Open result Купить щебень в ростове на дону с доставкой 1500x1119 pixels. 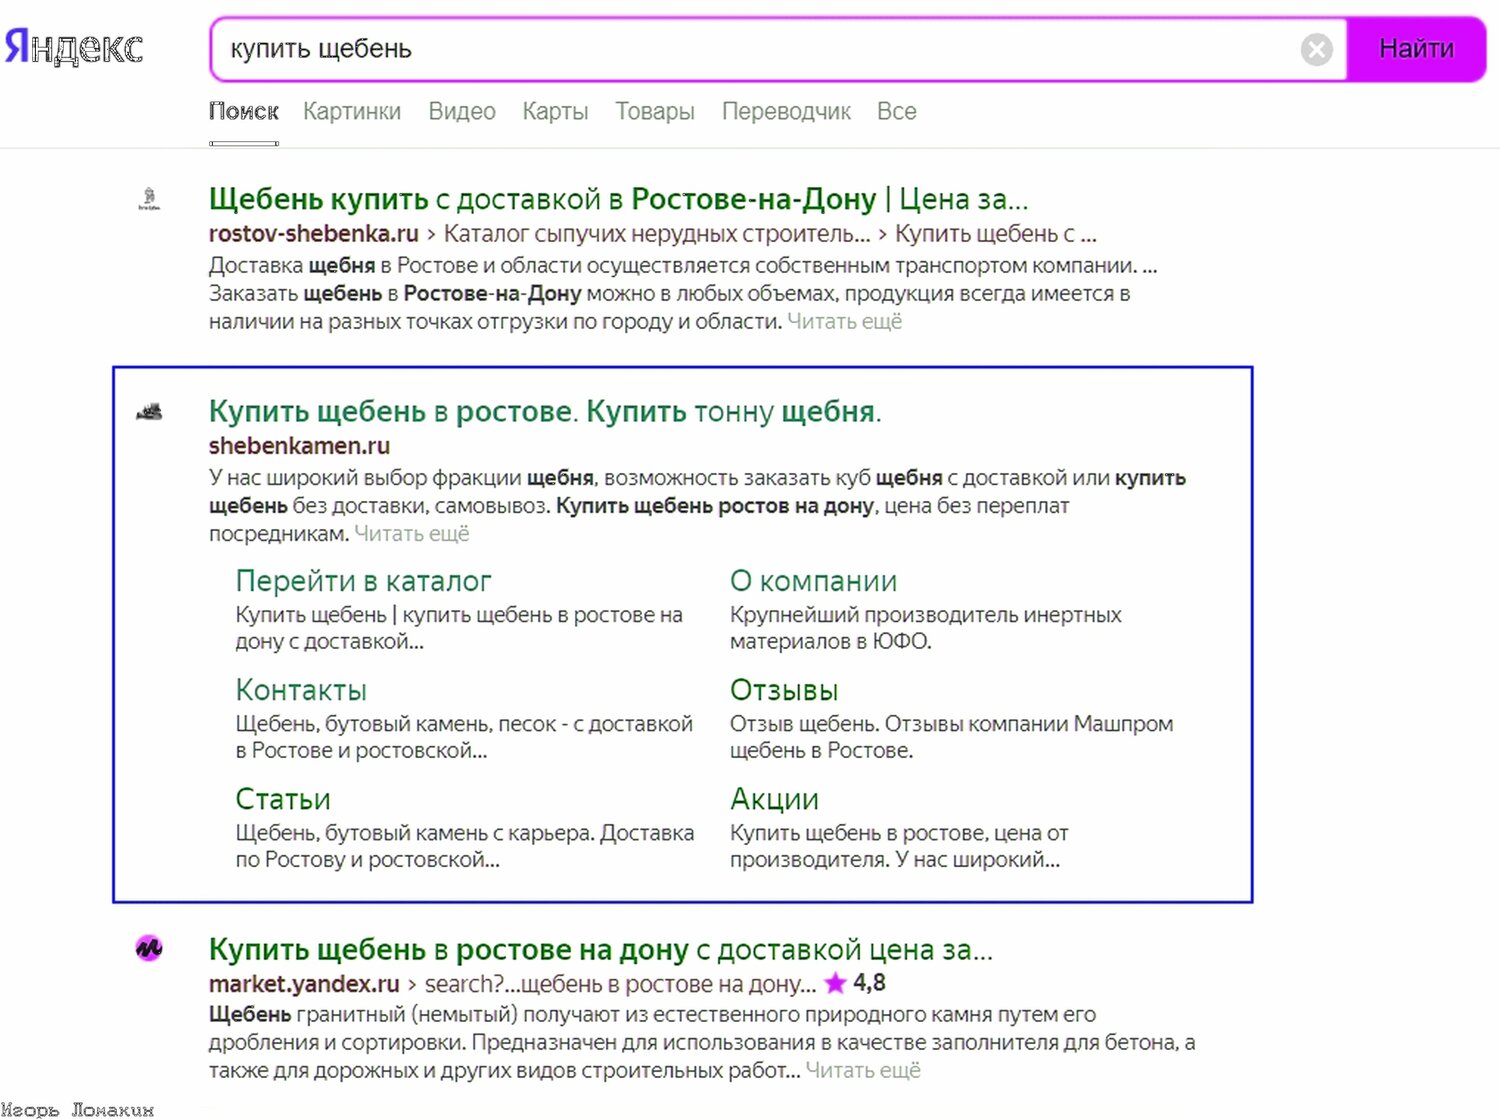click(x=600, y=949)
